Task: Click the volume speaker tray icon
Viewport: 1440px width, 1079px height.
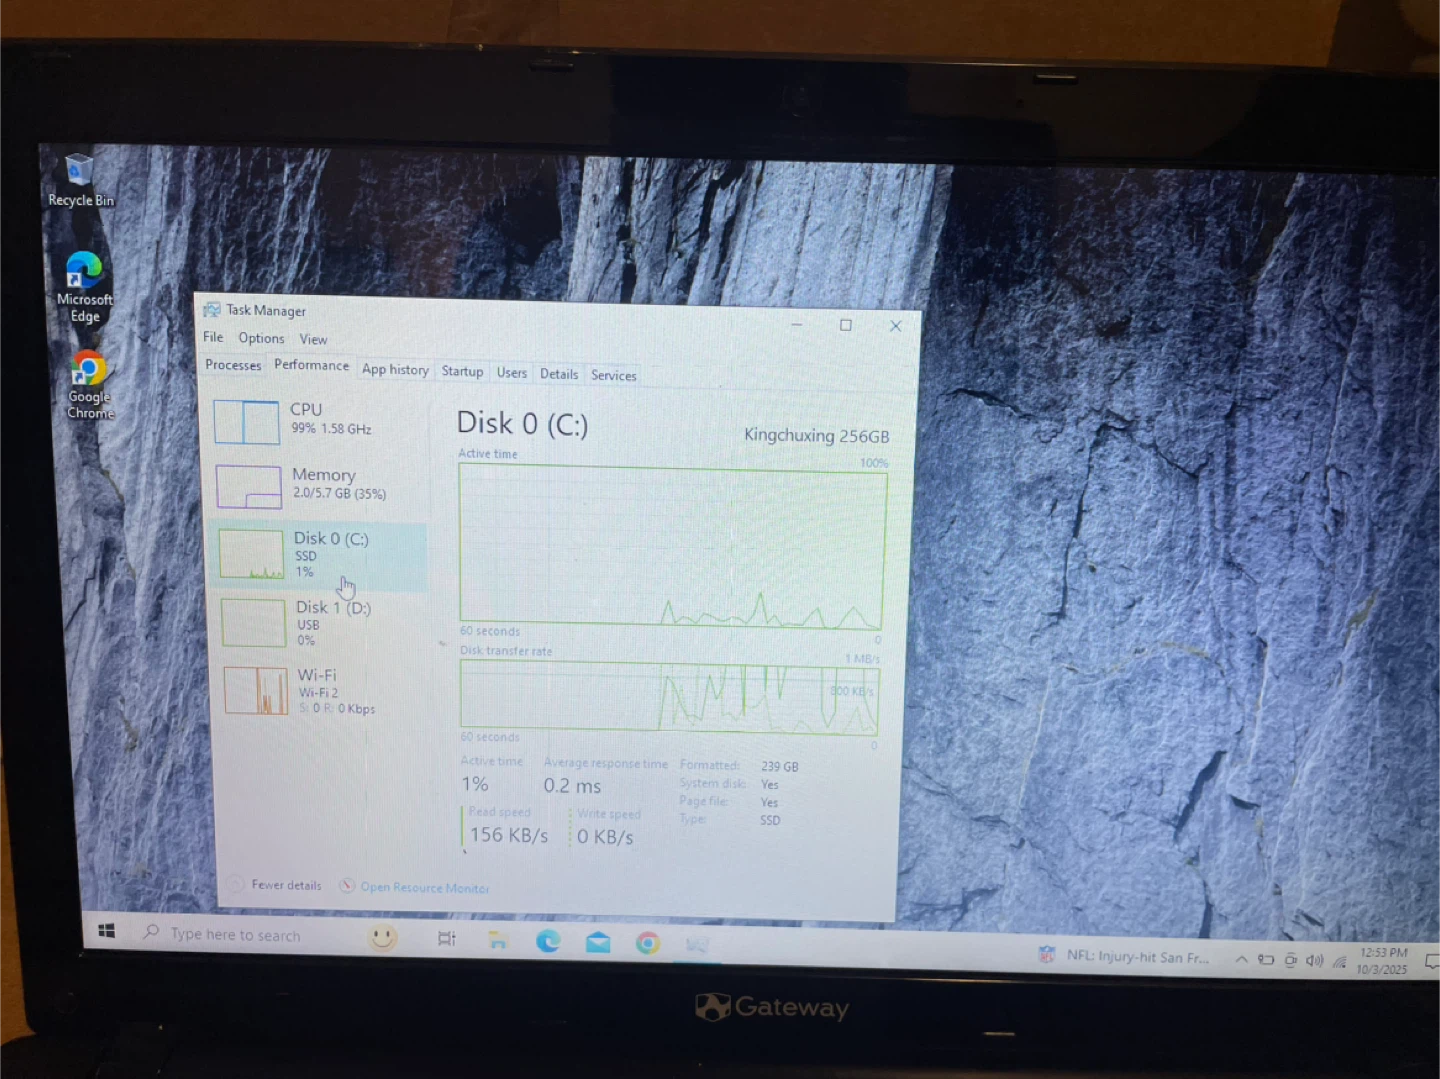Action: point(1313,960)
